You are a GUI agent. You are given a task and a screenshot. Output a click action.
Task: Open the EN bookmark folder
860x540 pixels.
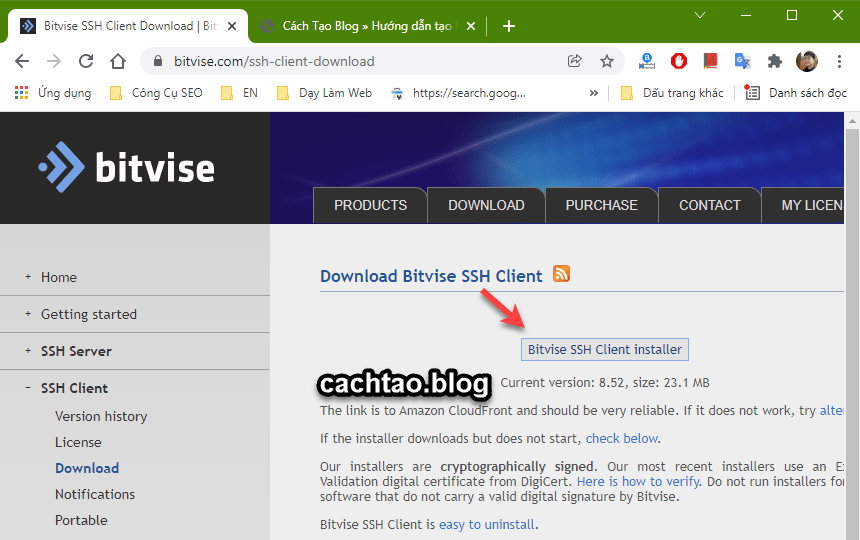[x=239, y=93]
